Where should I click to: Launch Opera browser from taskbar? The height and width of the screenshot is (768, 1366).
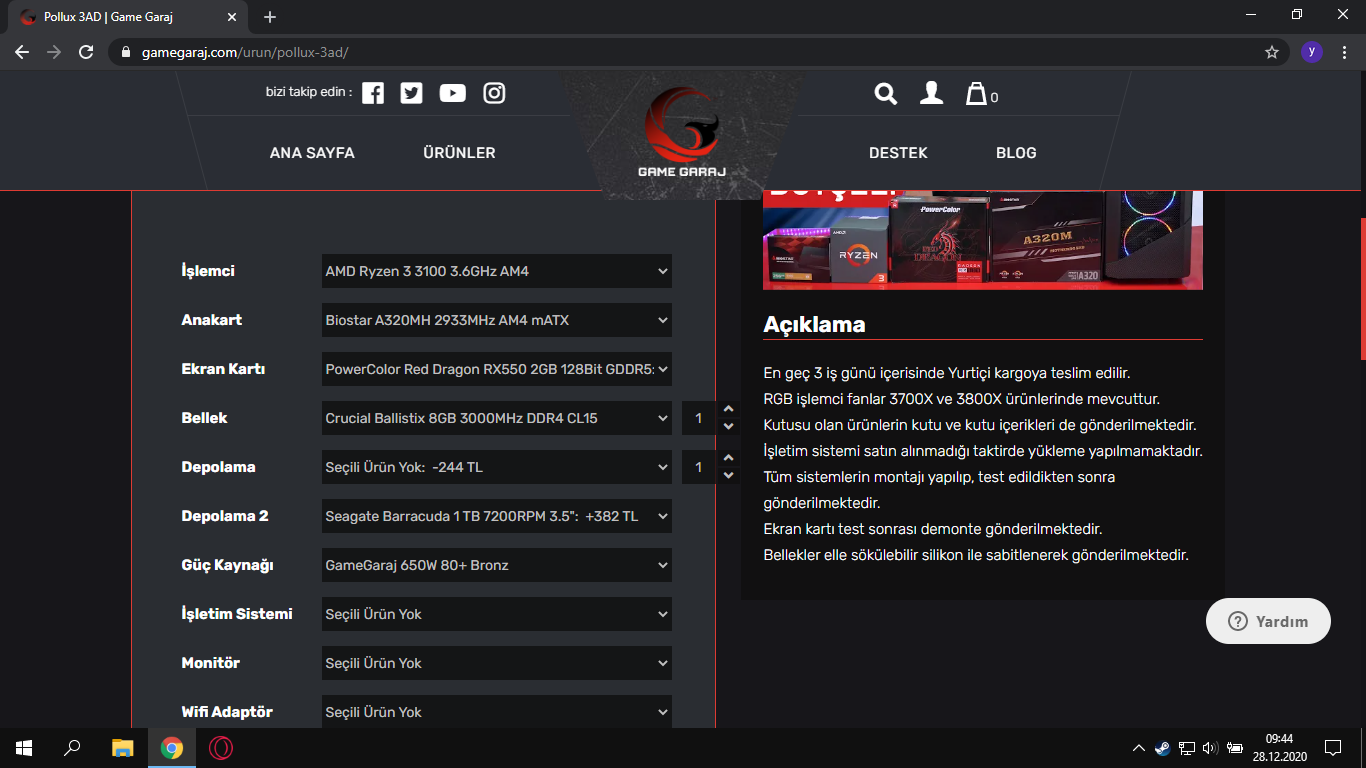pos(221,748)
